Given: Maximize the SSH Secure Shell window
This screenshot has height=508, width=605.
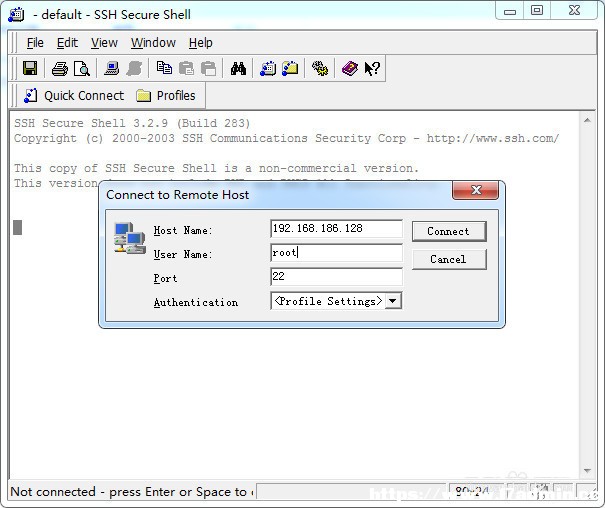Looking at the screenshot, I should click(x=537, y=10).
